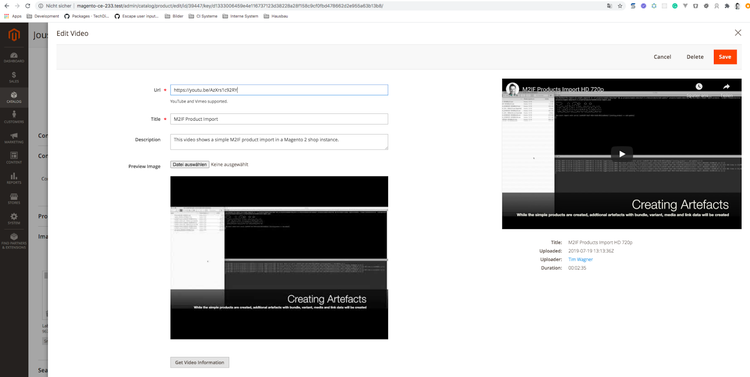Open the CI Systeme bookmarks folder

[x=203, y=16]
